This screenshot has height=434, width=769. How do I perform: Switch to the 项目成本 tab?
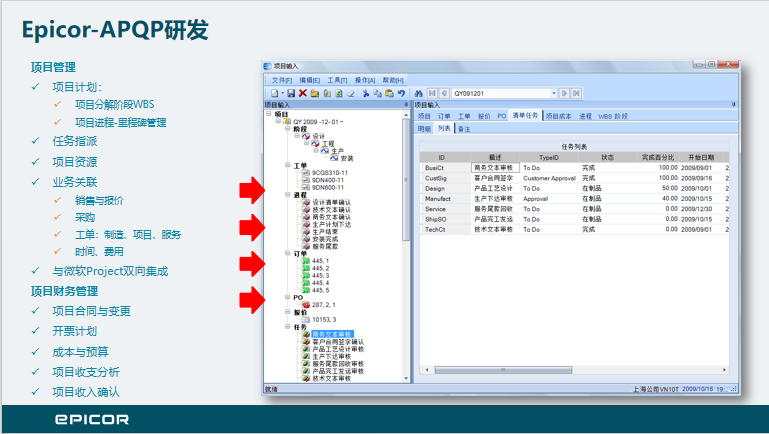(x=559, y=116)
